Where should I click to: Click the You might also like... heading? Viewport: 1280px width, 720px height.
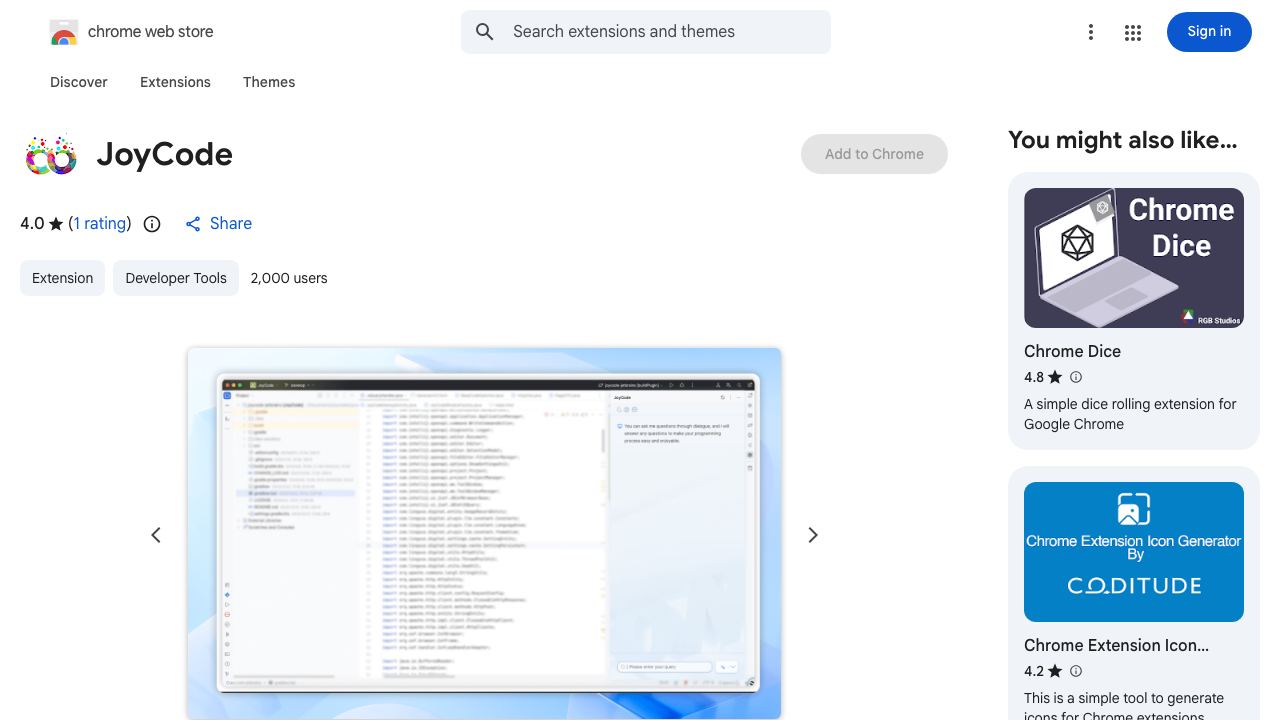[x=1123, y=140]
